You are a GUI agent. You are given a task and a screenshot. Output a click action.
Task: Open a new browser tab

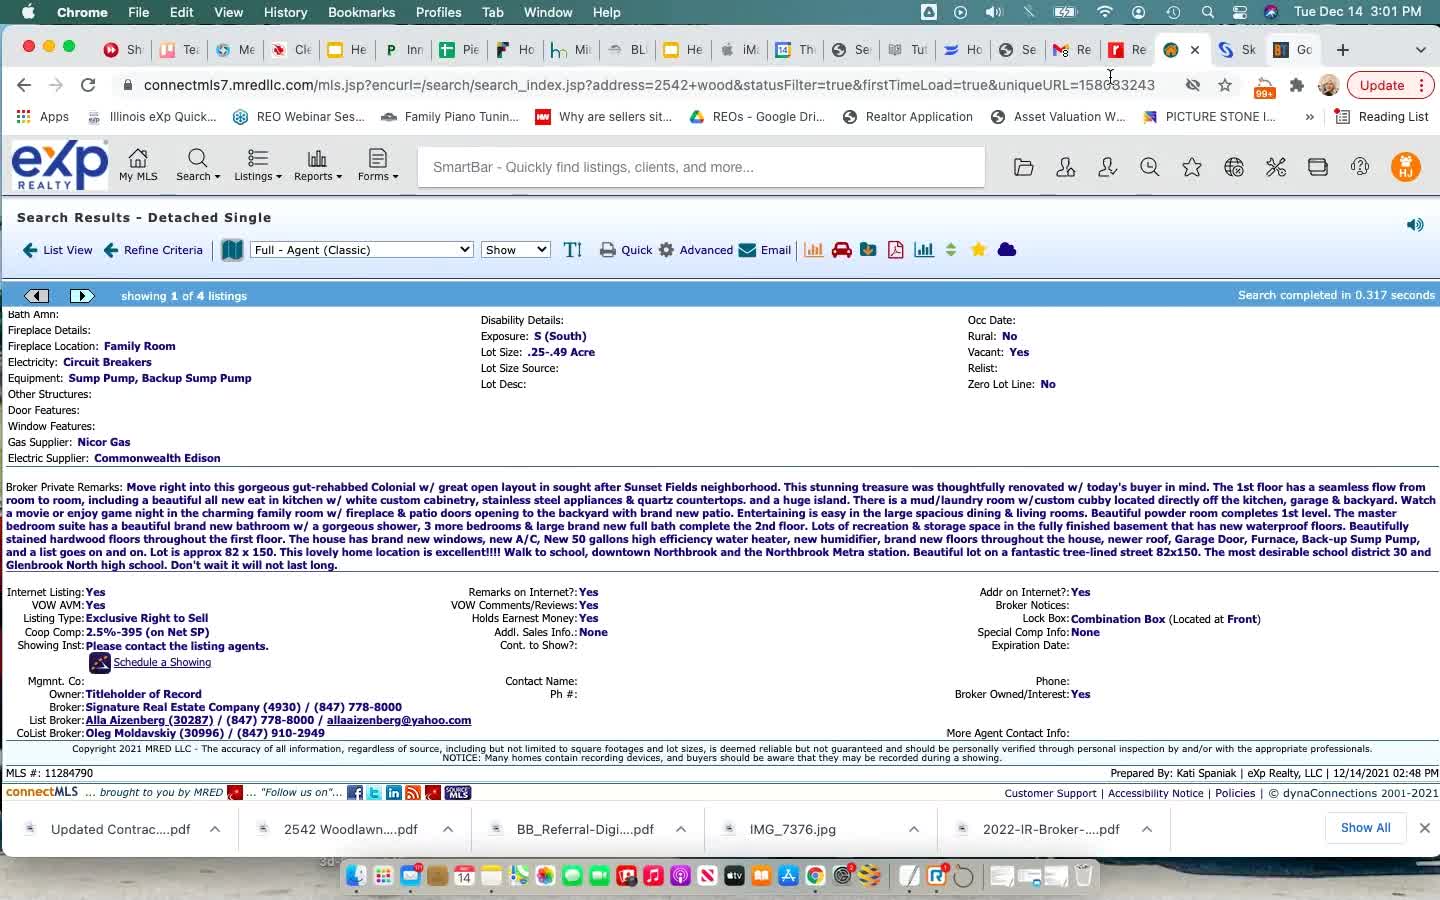click(x=1343, y=49)
